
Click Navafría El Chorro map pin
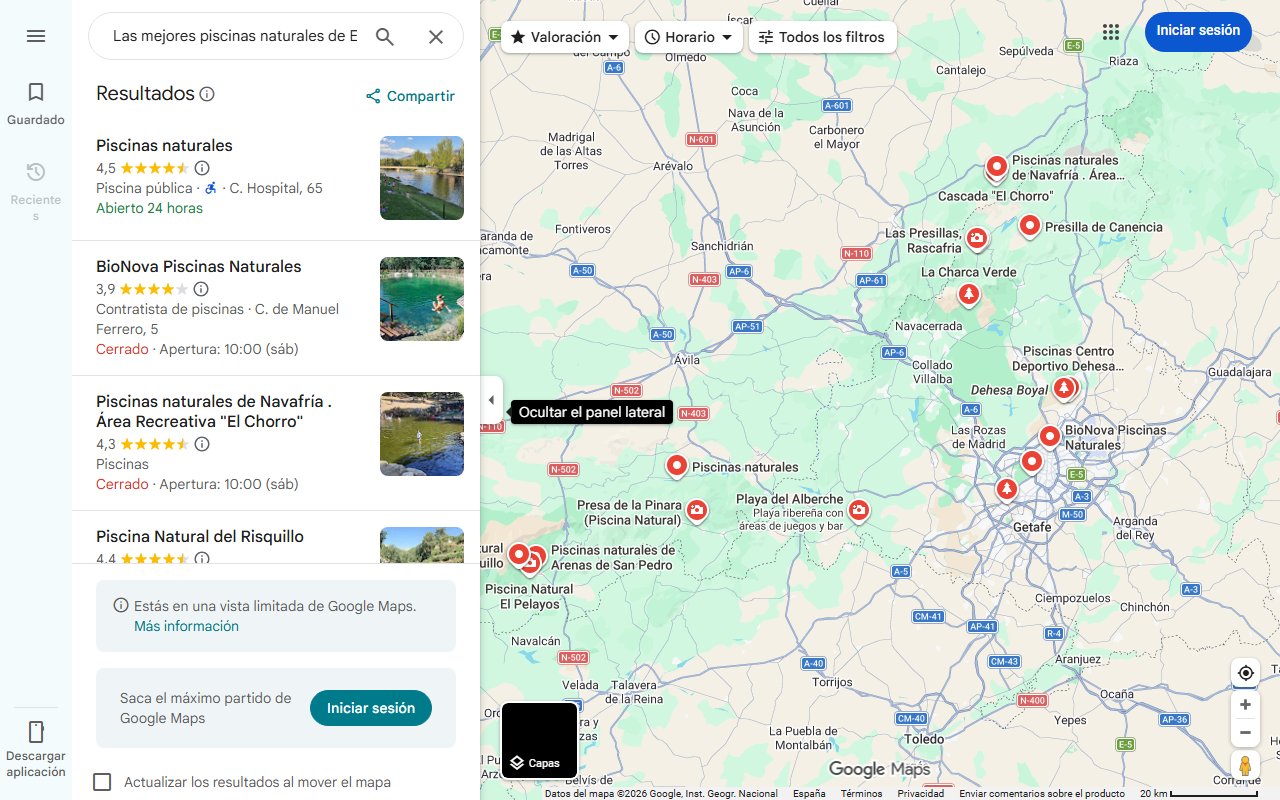[996, 166]
